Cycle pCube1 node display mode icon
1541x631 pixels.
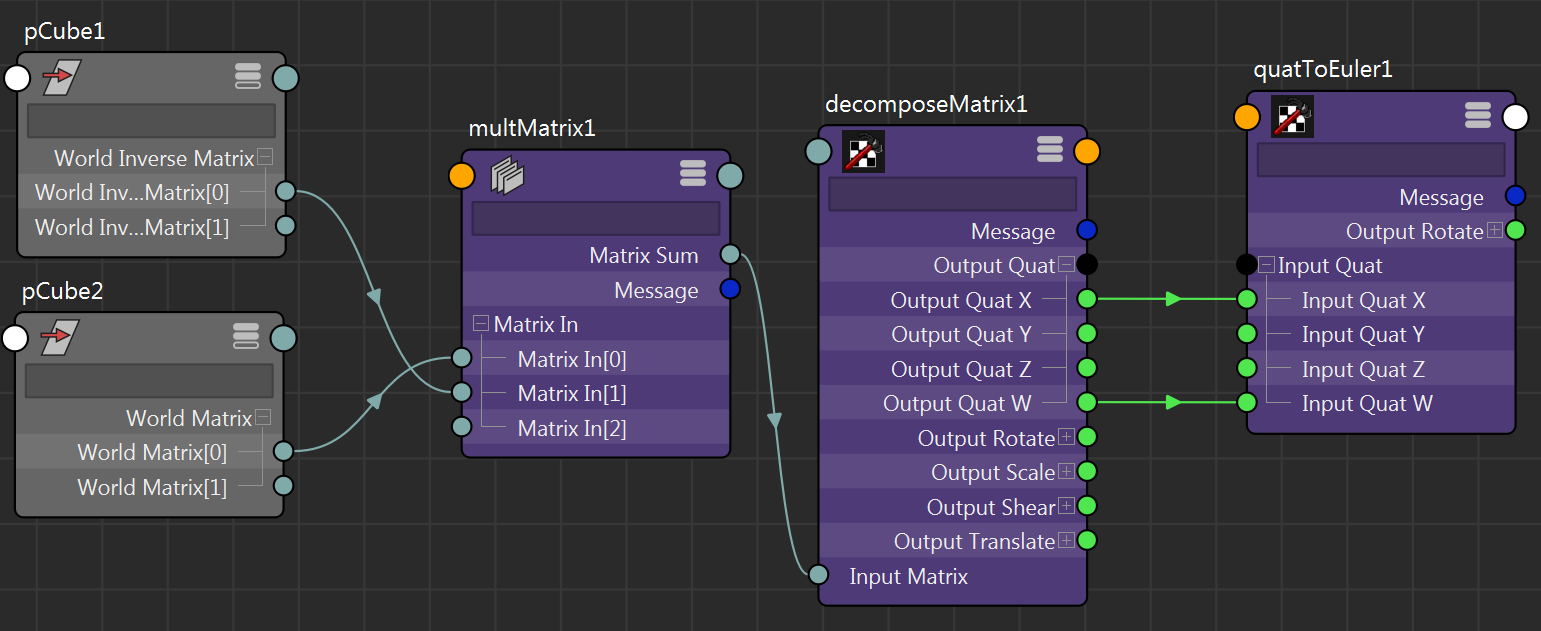(x=248, y=76)
